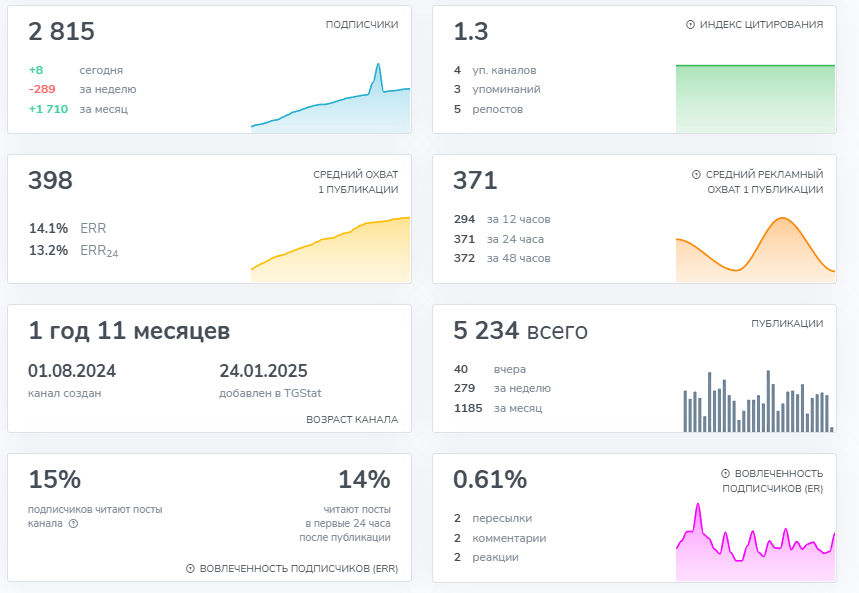Click the 1.3 citation index value
The width and height of the screenshot is (859, 593).
(x=471, y=31)
